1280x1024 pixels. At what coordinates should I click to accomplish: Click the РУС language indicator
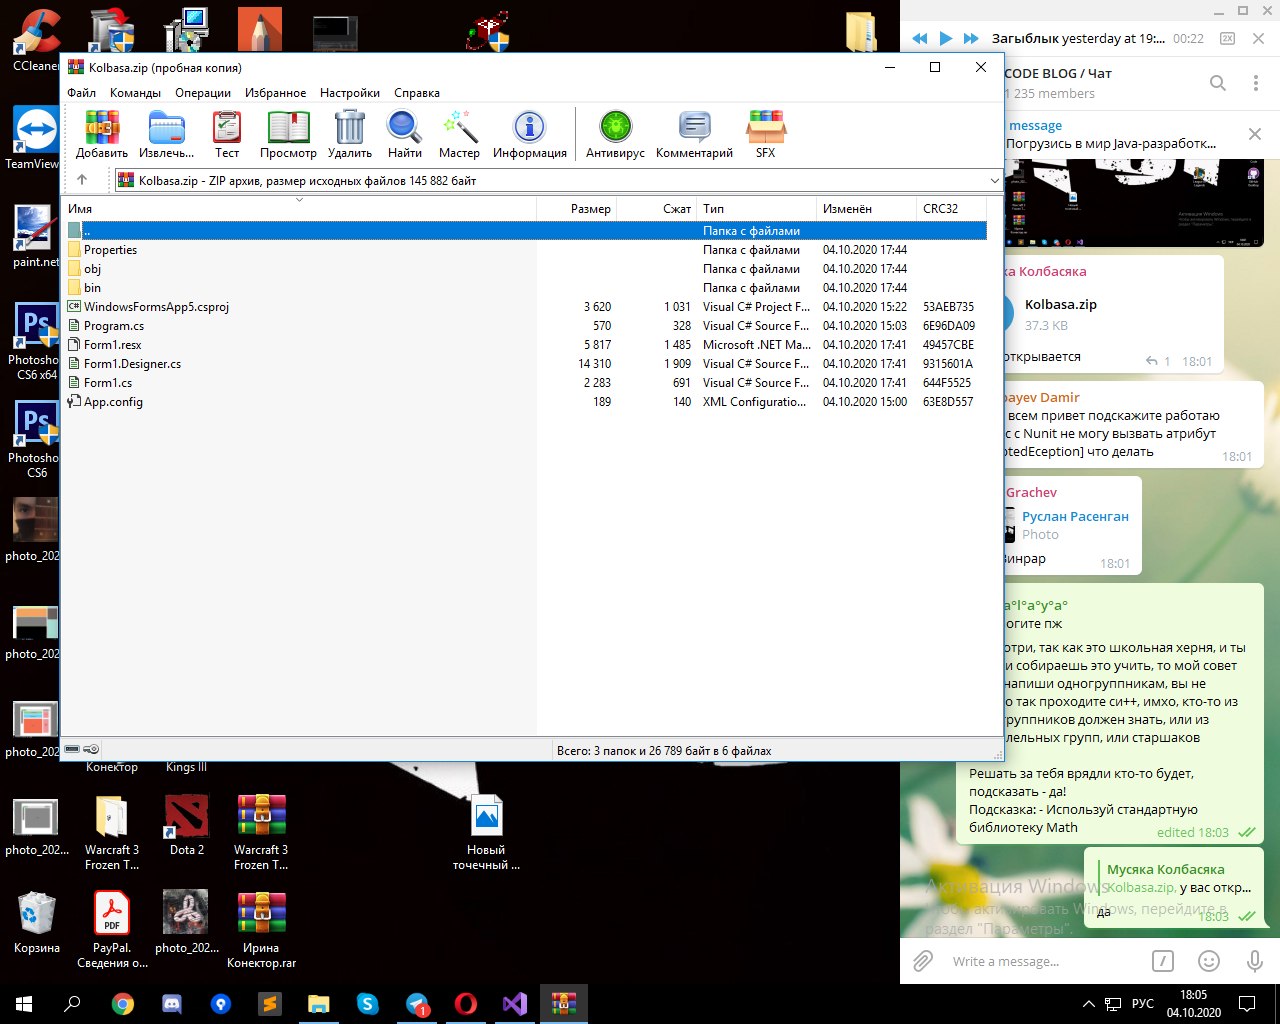(1143, 1003)
